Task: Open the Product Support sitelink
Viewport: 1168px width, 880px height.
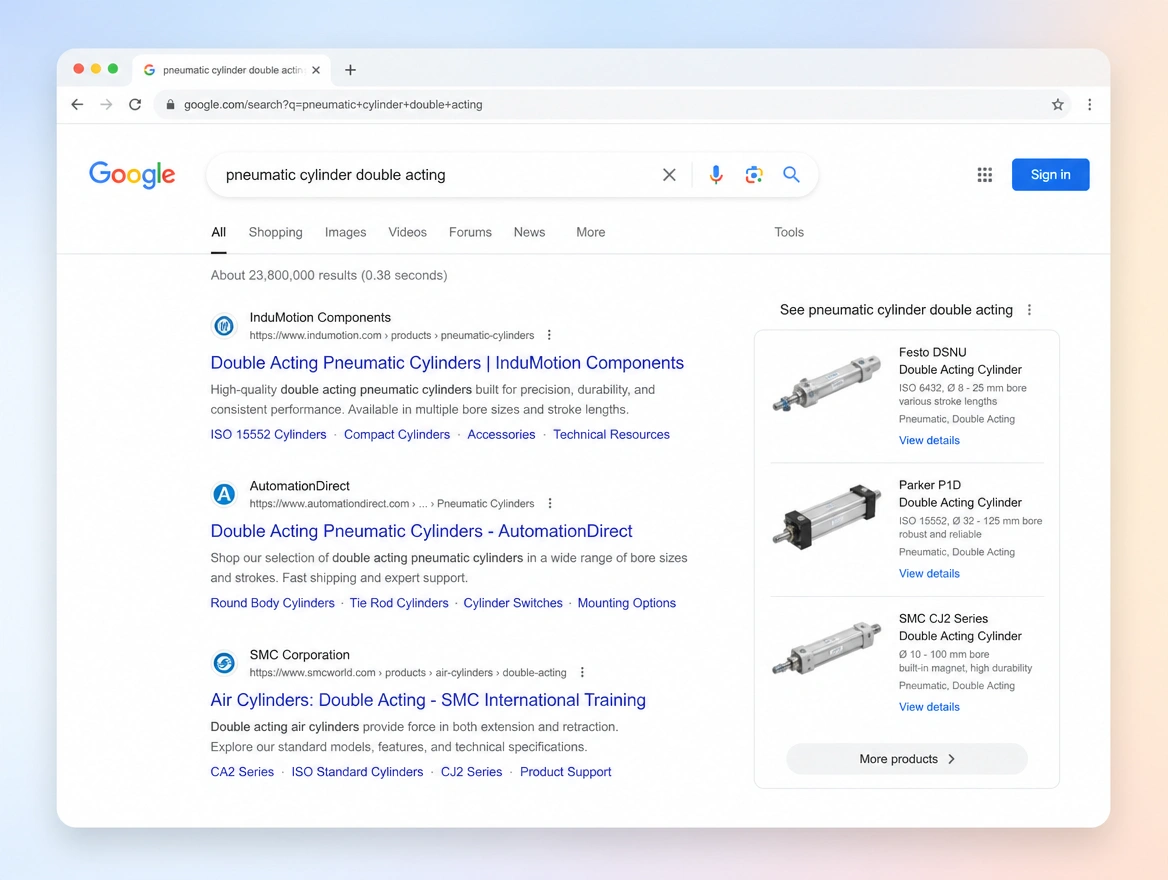Action: point(565,772)
